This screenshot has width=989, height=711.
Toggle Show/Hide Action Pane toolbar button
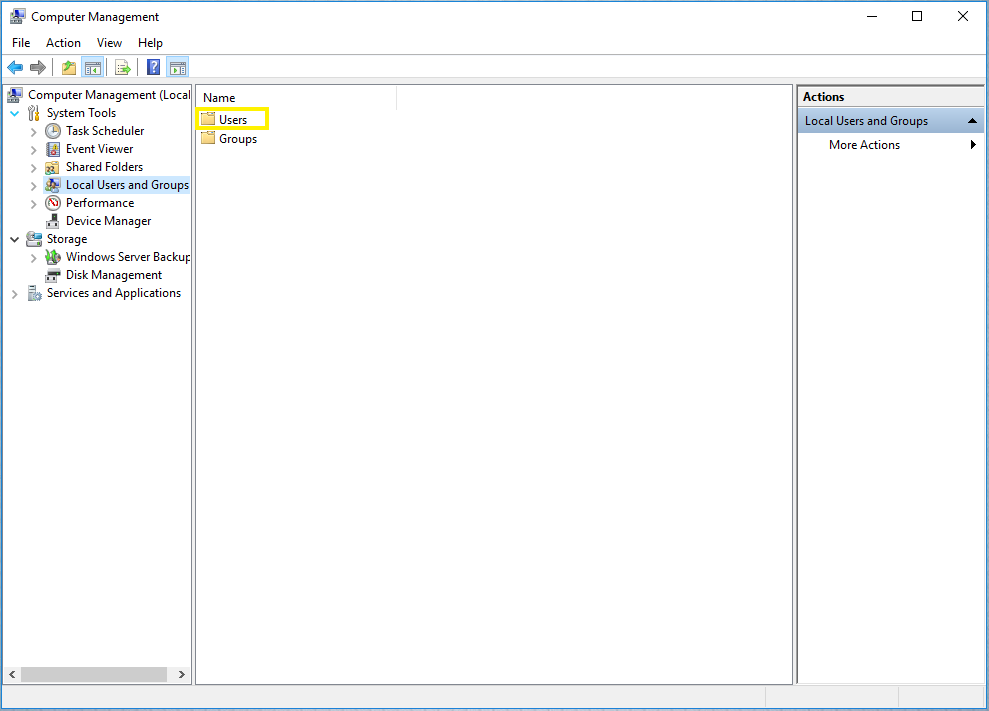(x=178, y=68)
